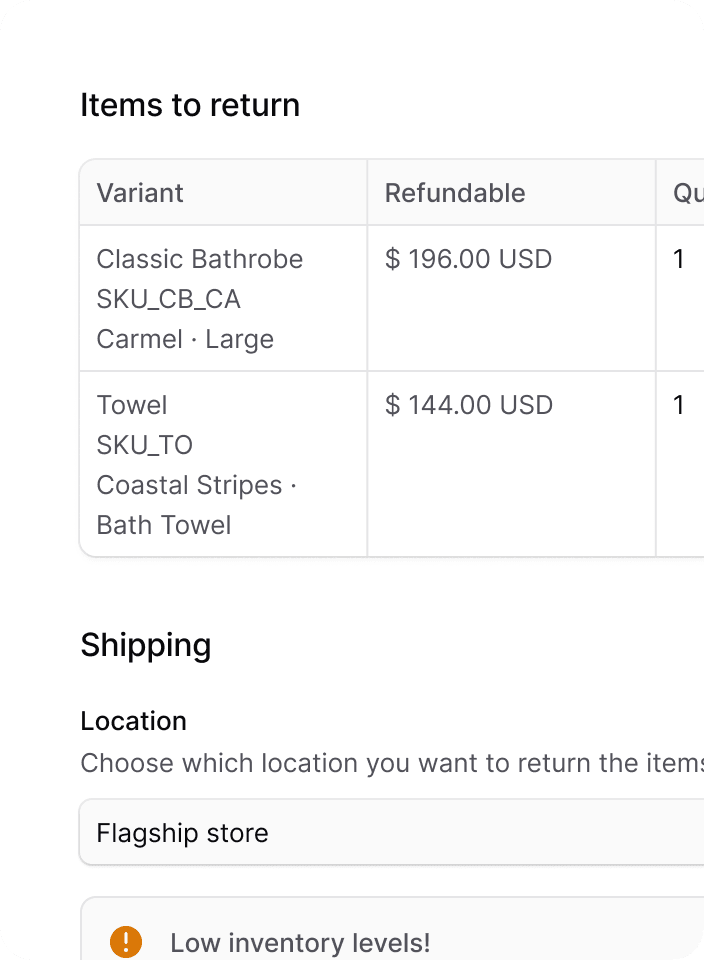
Task: Click the Variant column header
Action: [x=140, y=193]
